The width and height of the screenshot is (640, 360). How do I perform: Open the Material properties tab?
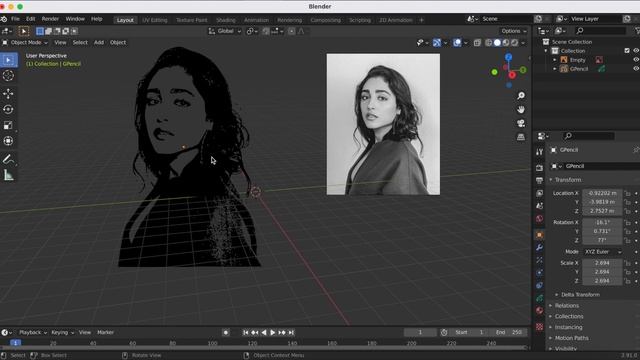point(540,311)
